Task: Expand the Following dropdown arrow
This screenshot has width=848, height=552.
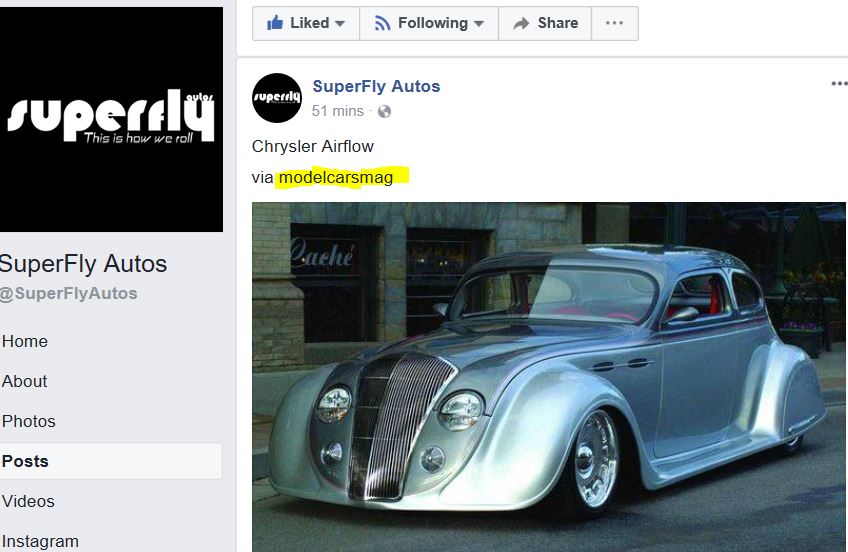Action: [479, 23]
